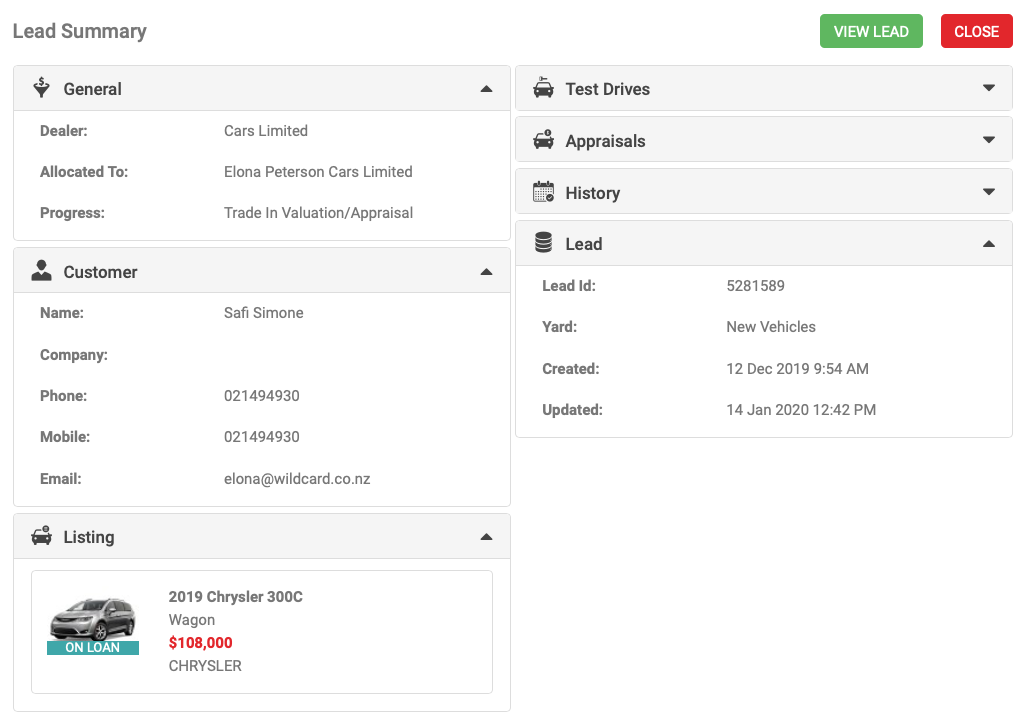
Task: Click the General funnel dollar icon
Action: click(41, 88)
